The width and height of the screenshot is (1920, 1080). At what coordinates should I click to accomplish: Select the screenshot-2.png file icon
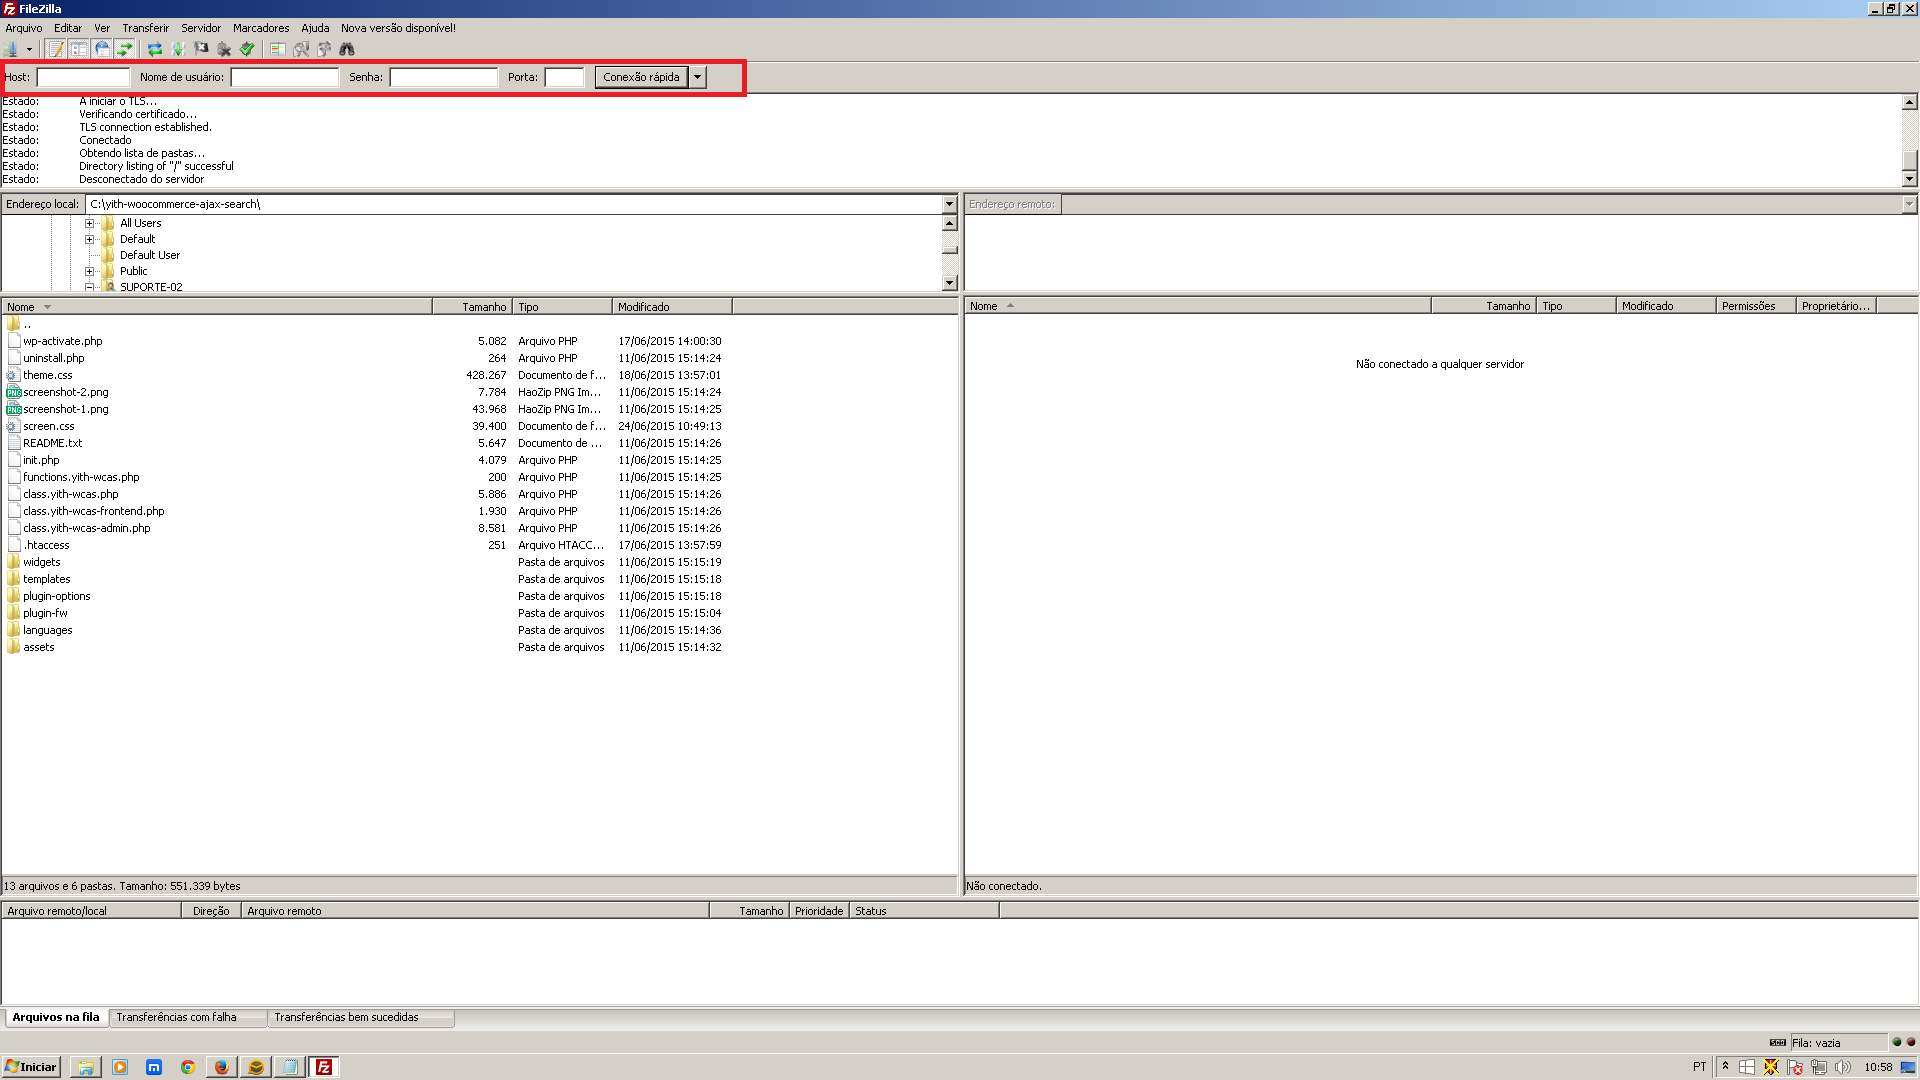[13, 392]
